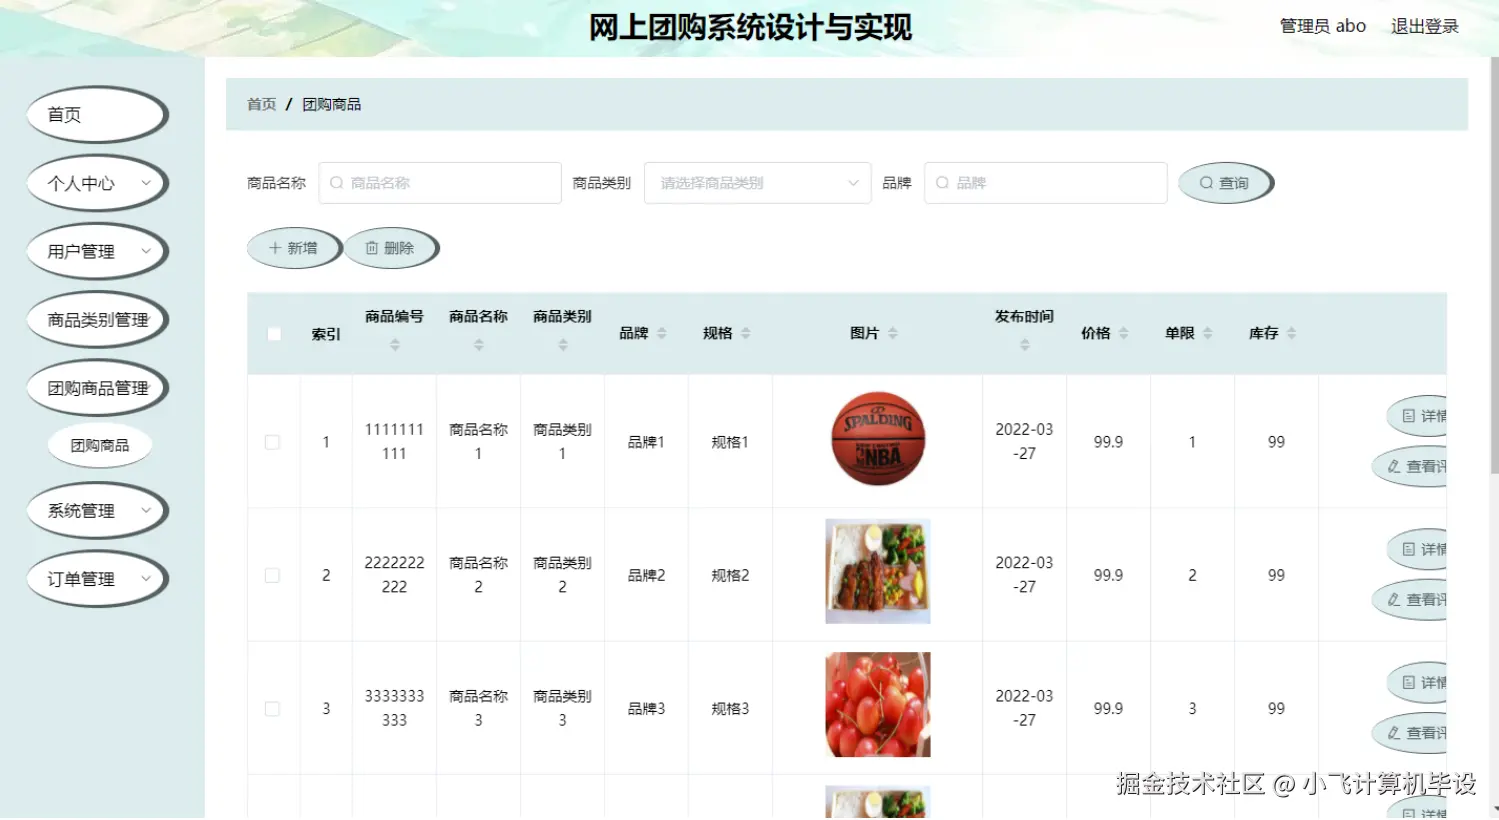Viewport: 1499px width, 820px height.
Task: Click the sort icon under 发布时间 header
Action: [x=1025, y=344]
